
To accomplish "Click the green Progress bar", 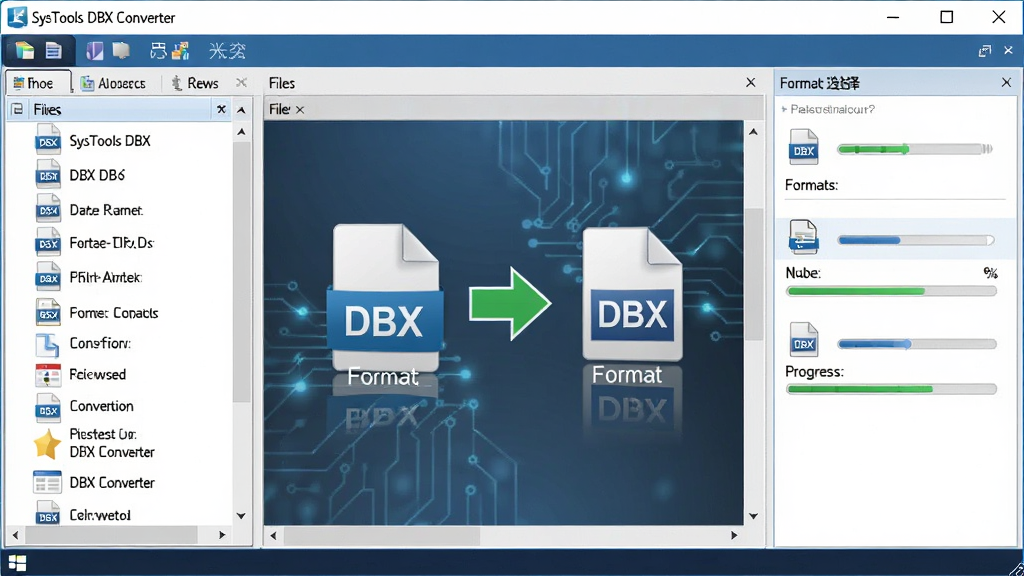I will coord(891,389).
